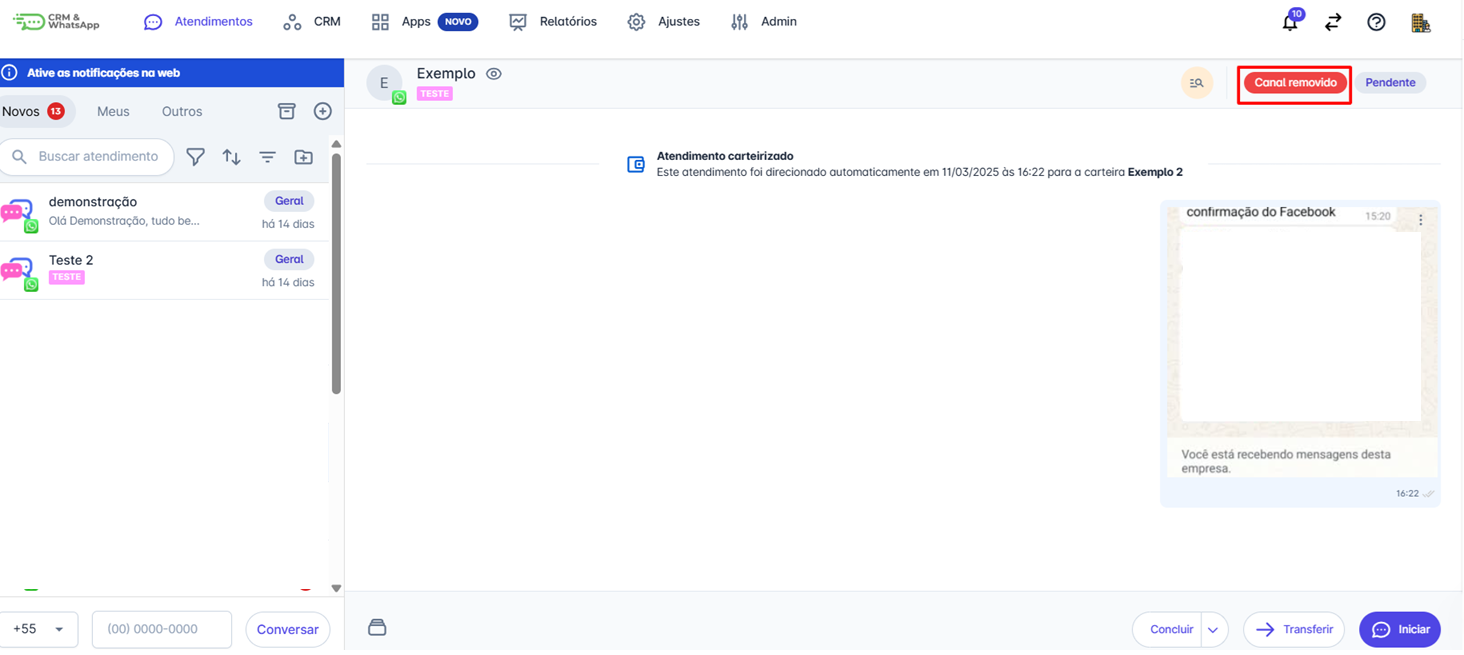Click the notifications bell icon
Viewport: 1464px width, 655px height.
coord(1290,23)
